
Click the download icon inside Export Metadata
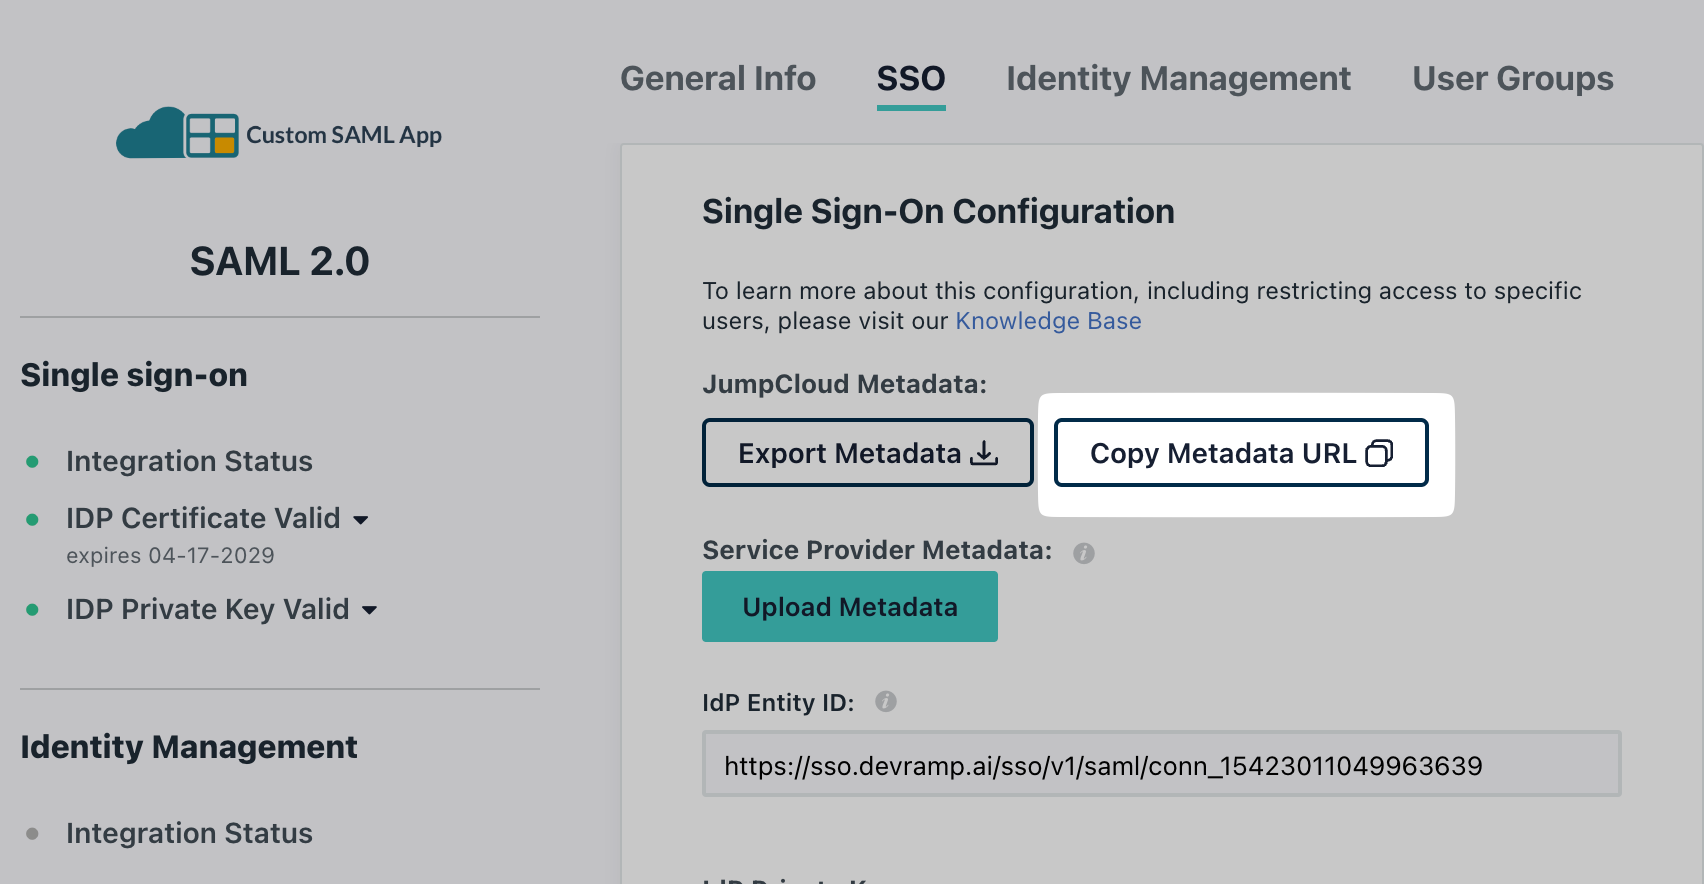tap(985, 453)
